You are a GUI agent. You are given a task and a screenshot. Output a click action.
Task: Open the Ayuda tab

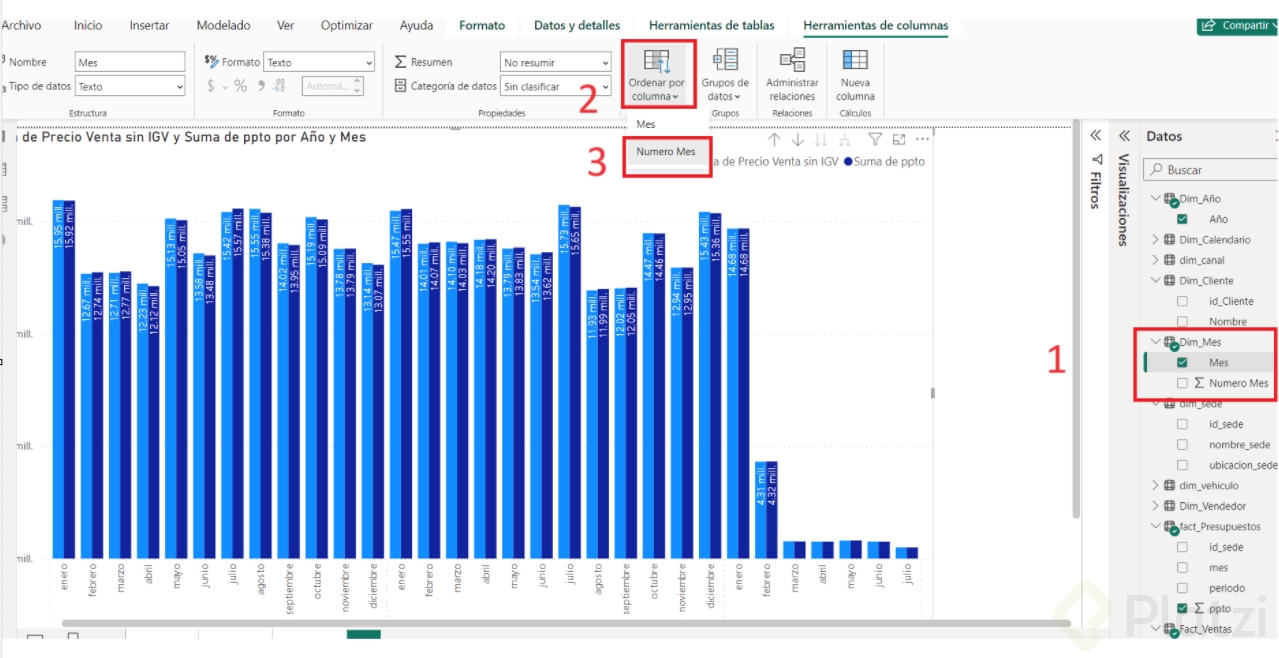click(416, 25)
